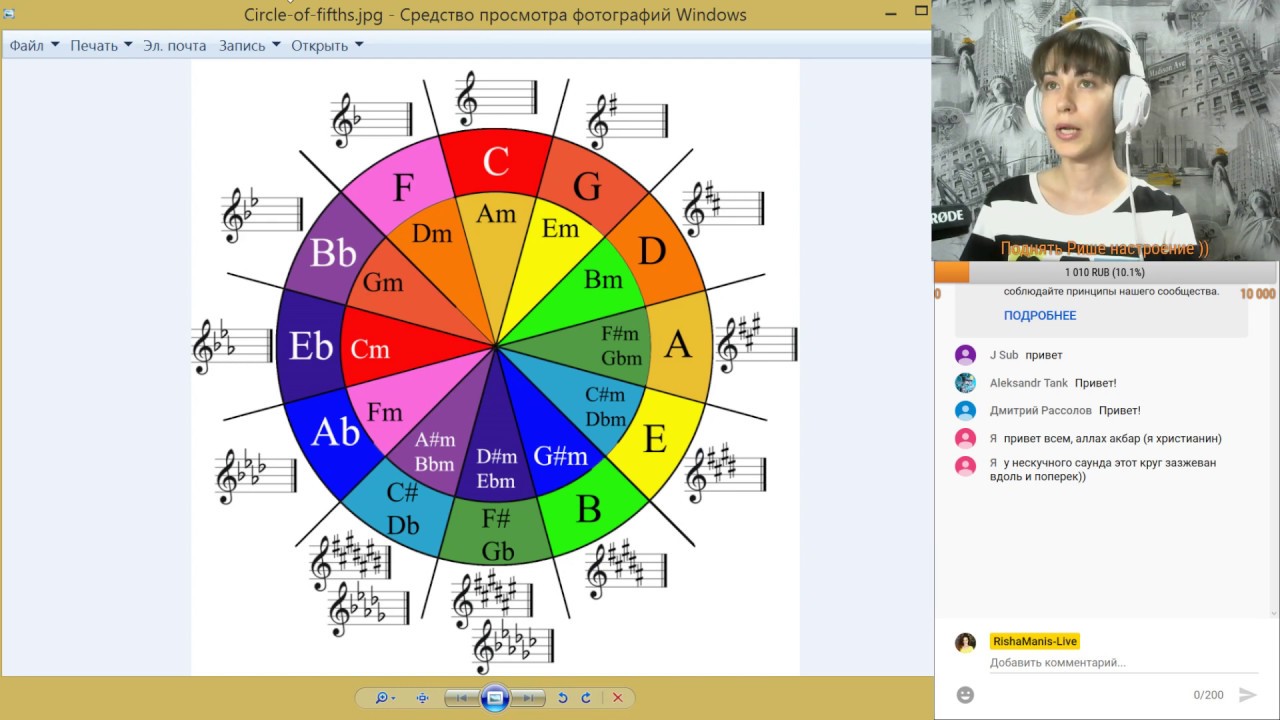
Task: Click the F#m Gbm inner segment
Action: (620, 346)
